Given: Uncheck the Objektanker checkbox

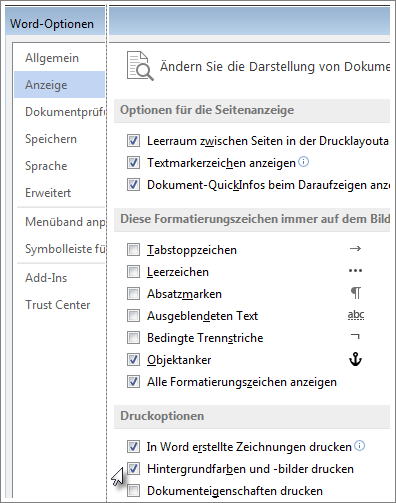Looking at the screenshot, I should coord(133,360).
